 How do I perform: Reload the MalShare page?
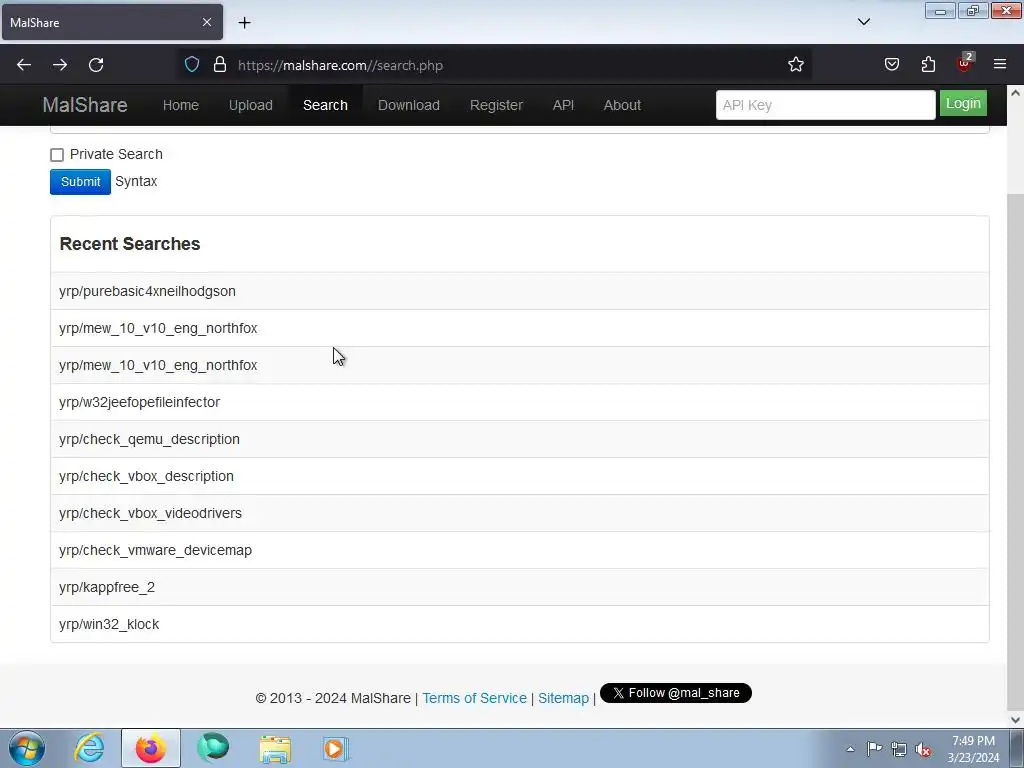[96, 65]
